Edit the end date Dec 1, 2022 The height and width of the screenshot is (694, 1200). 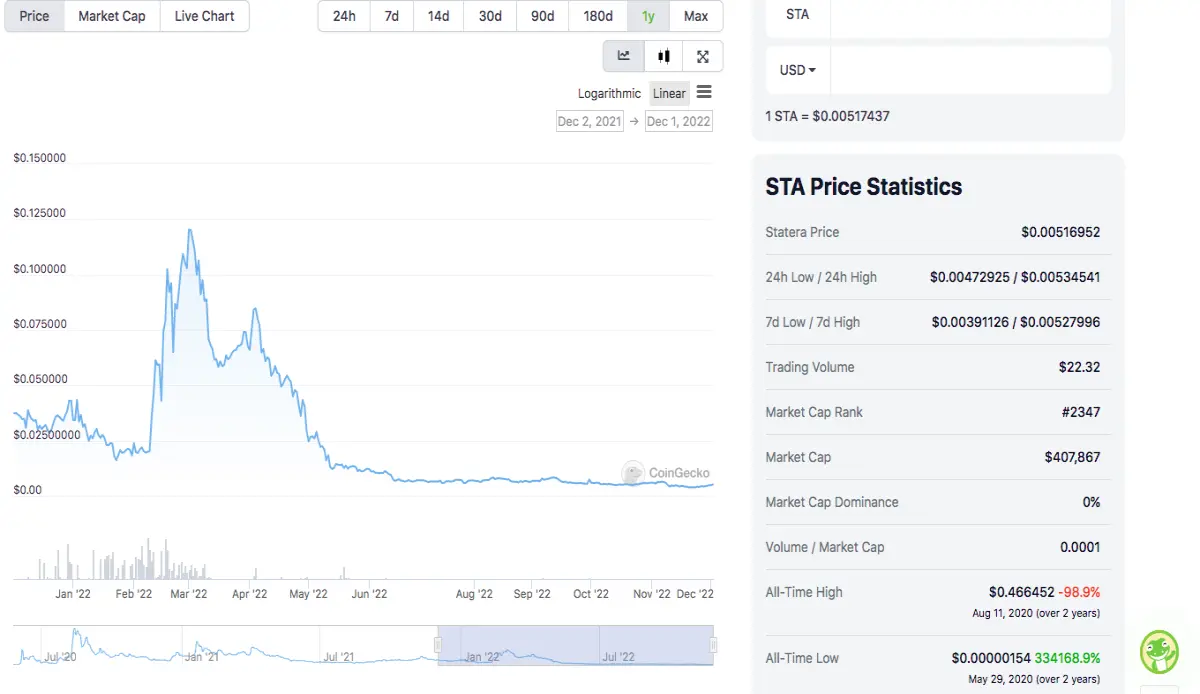coord(679,121)
